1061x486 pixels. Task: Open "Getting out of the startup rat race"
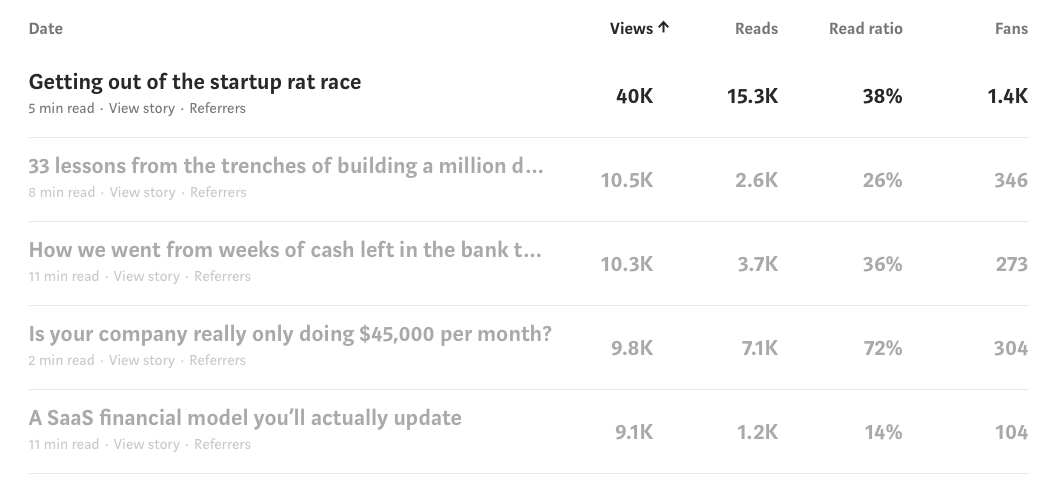click(195, 82)
